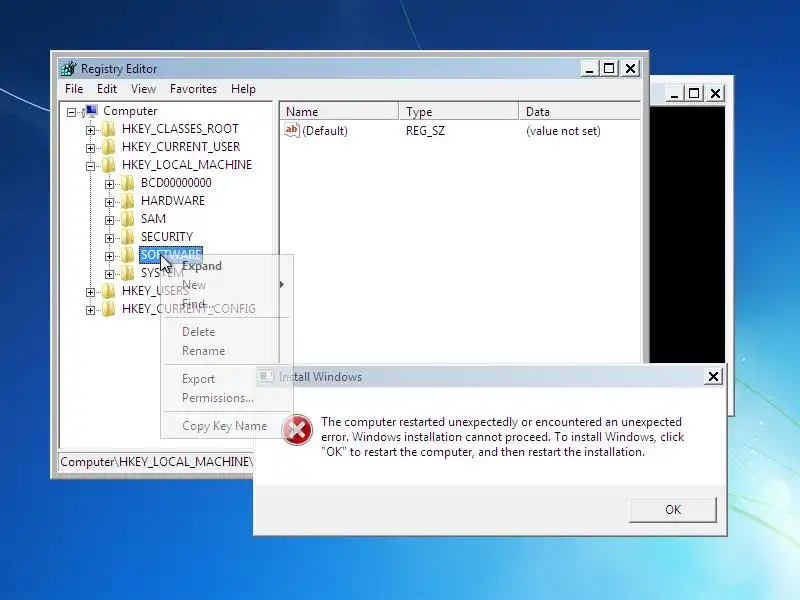Expand the HARDWARE node
This screenshot has height=600, width=800.
(109, 202)
